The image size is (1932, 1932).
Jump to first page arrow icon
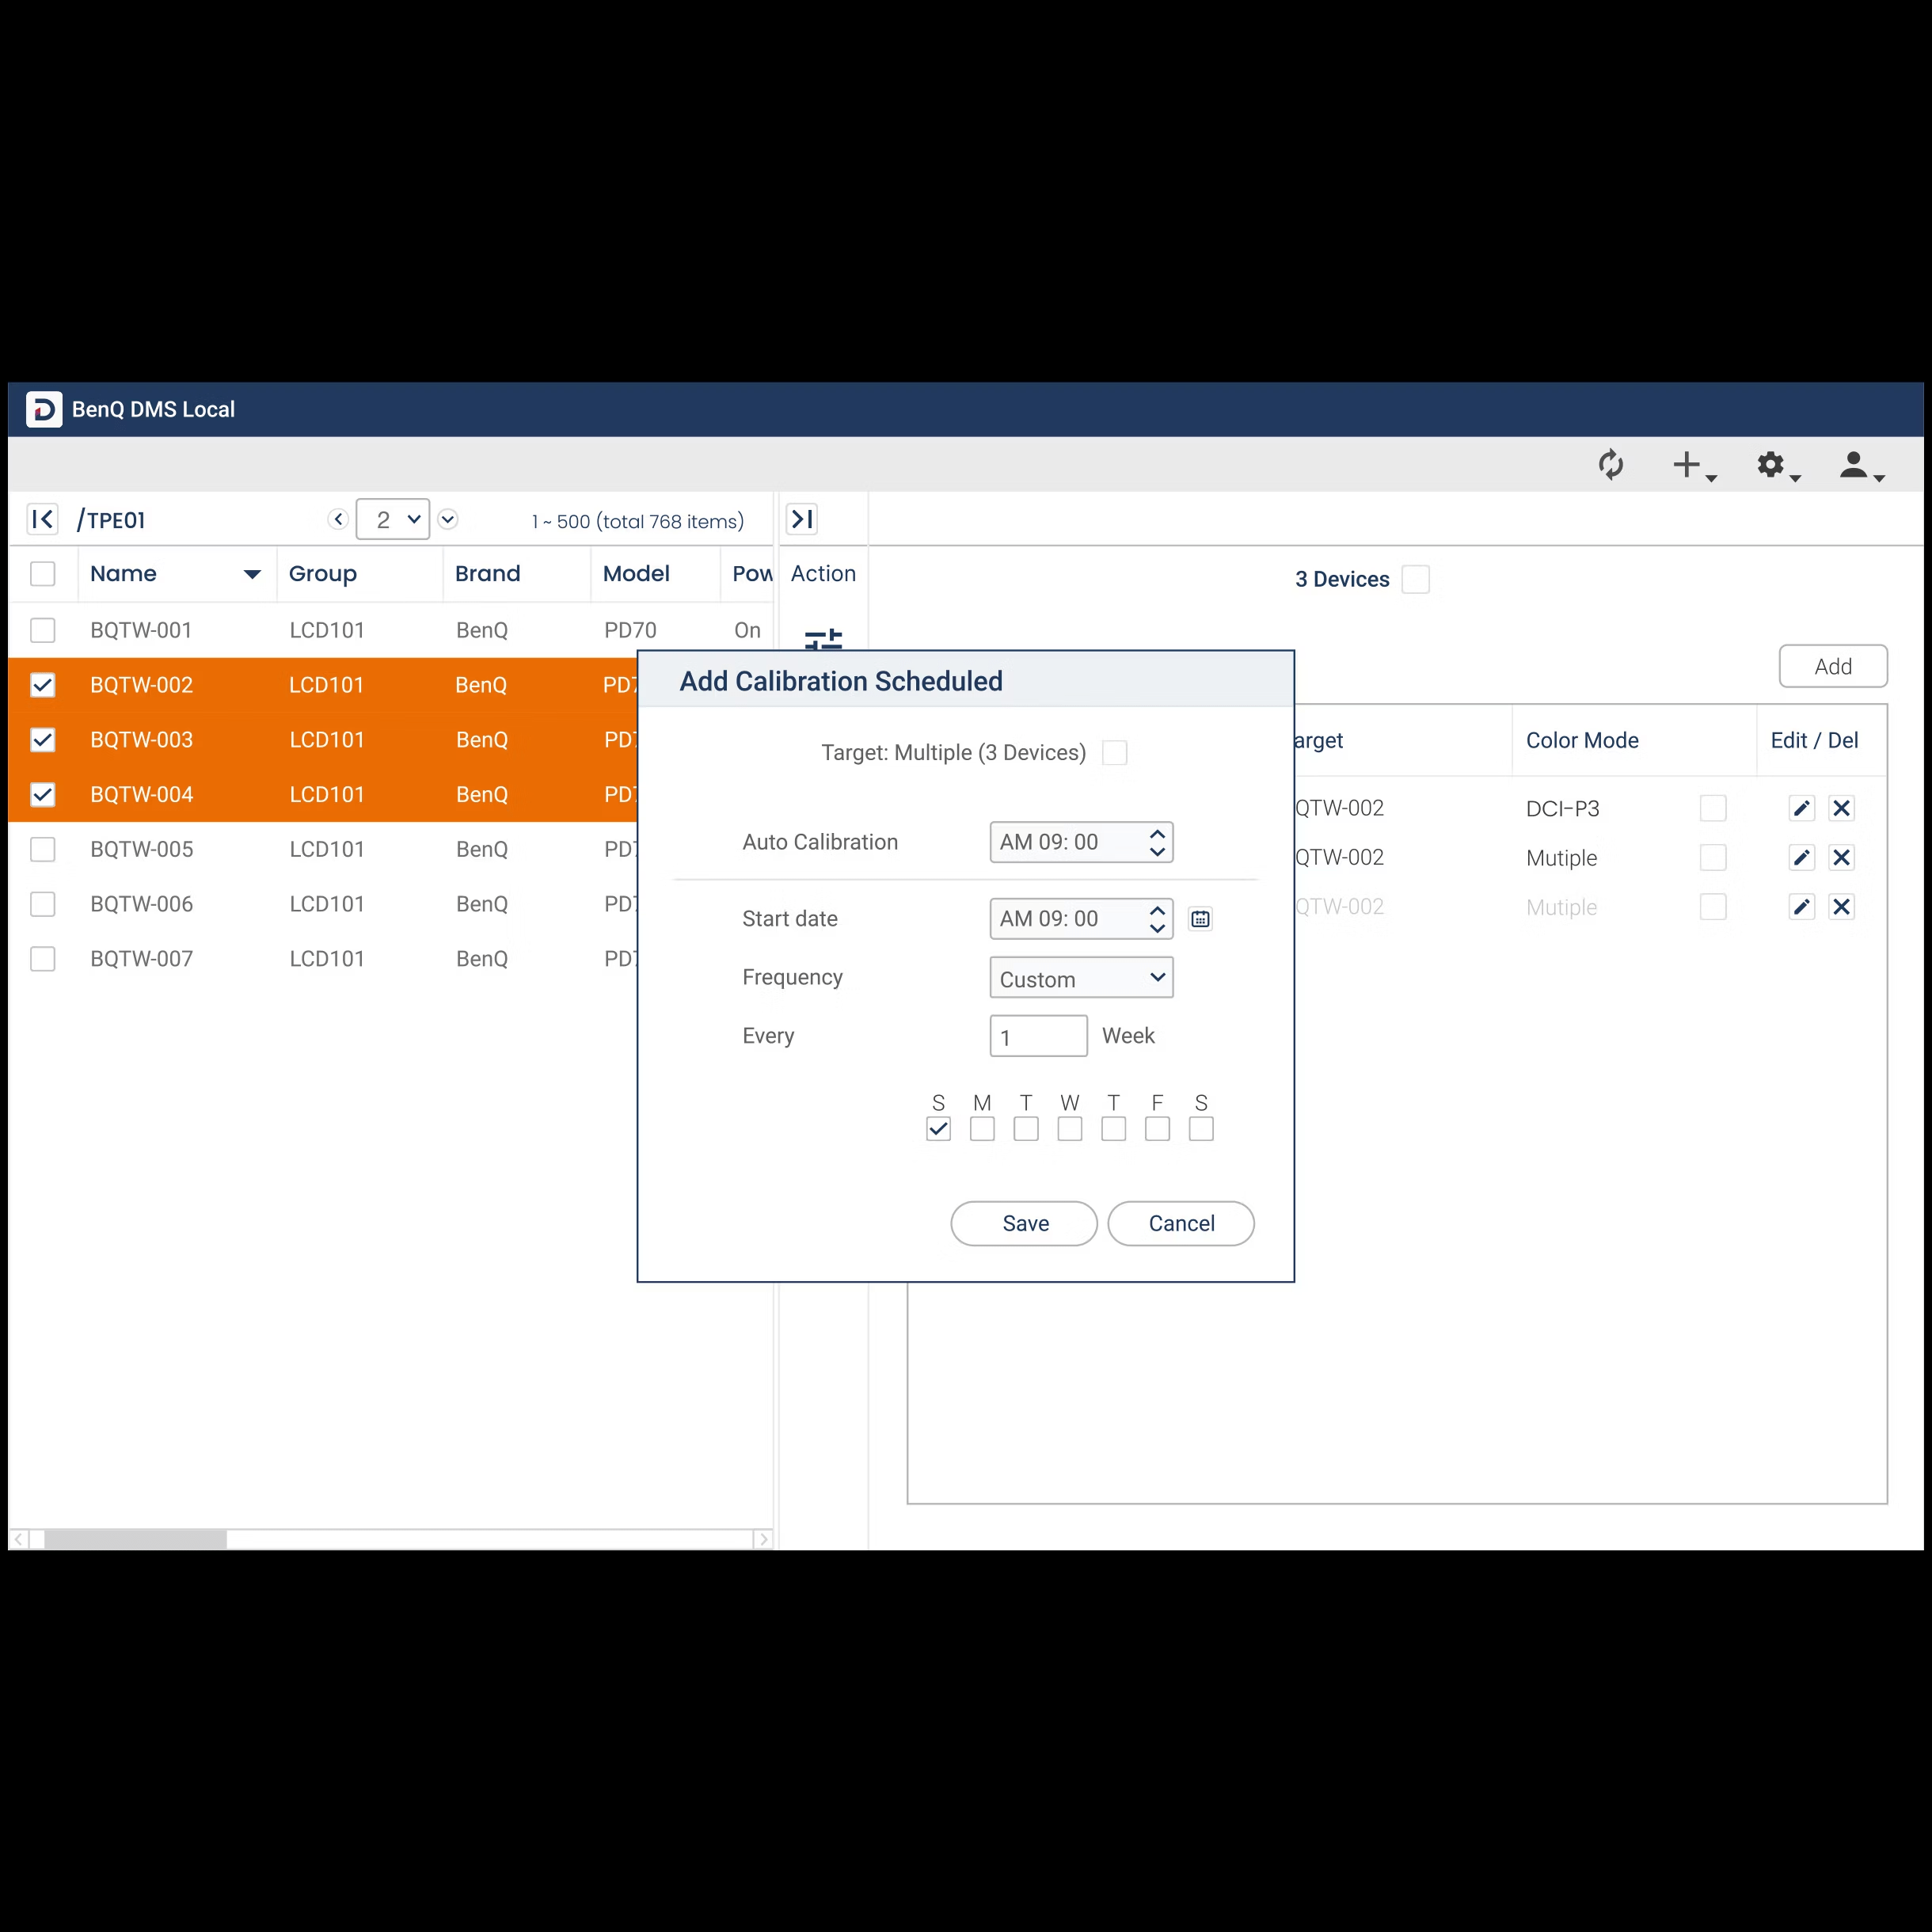click(x=42, y=519)
